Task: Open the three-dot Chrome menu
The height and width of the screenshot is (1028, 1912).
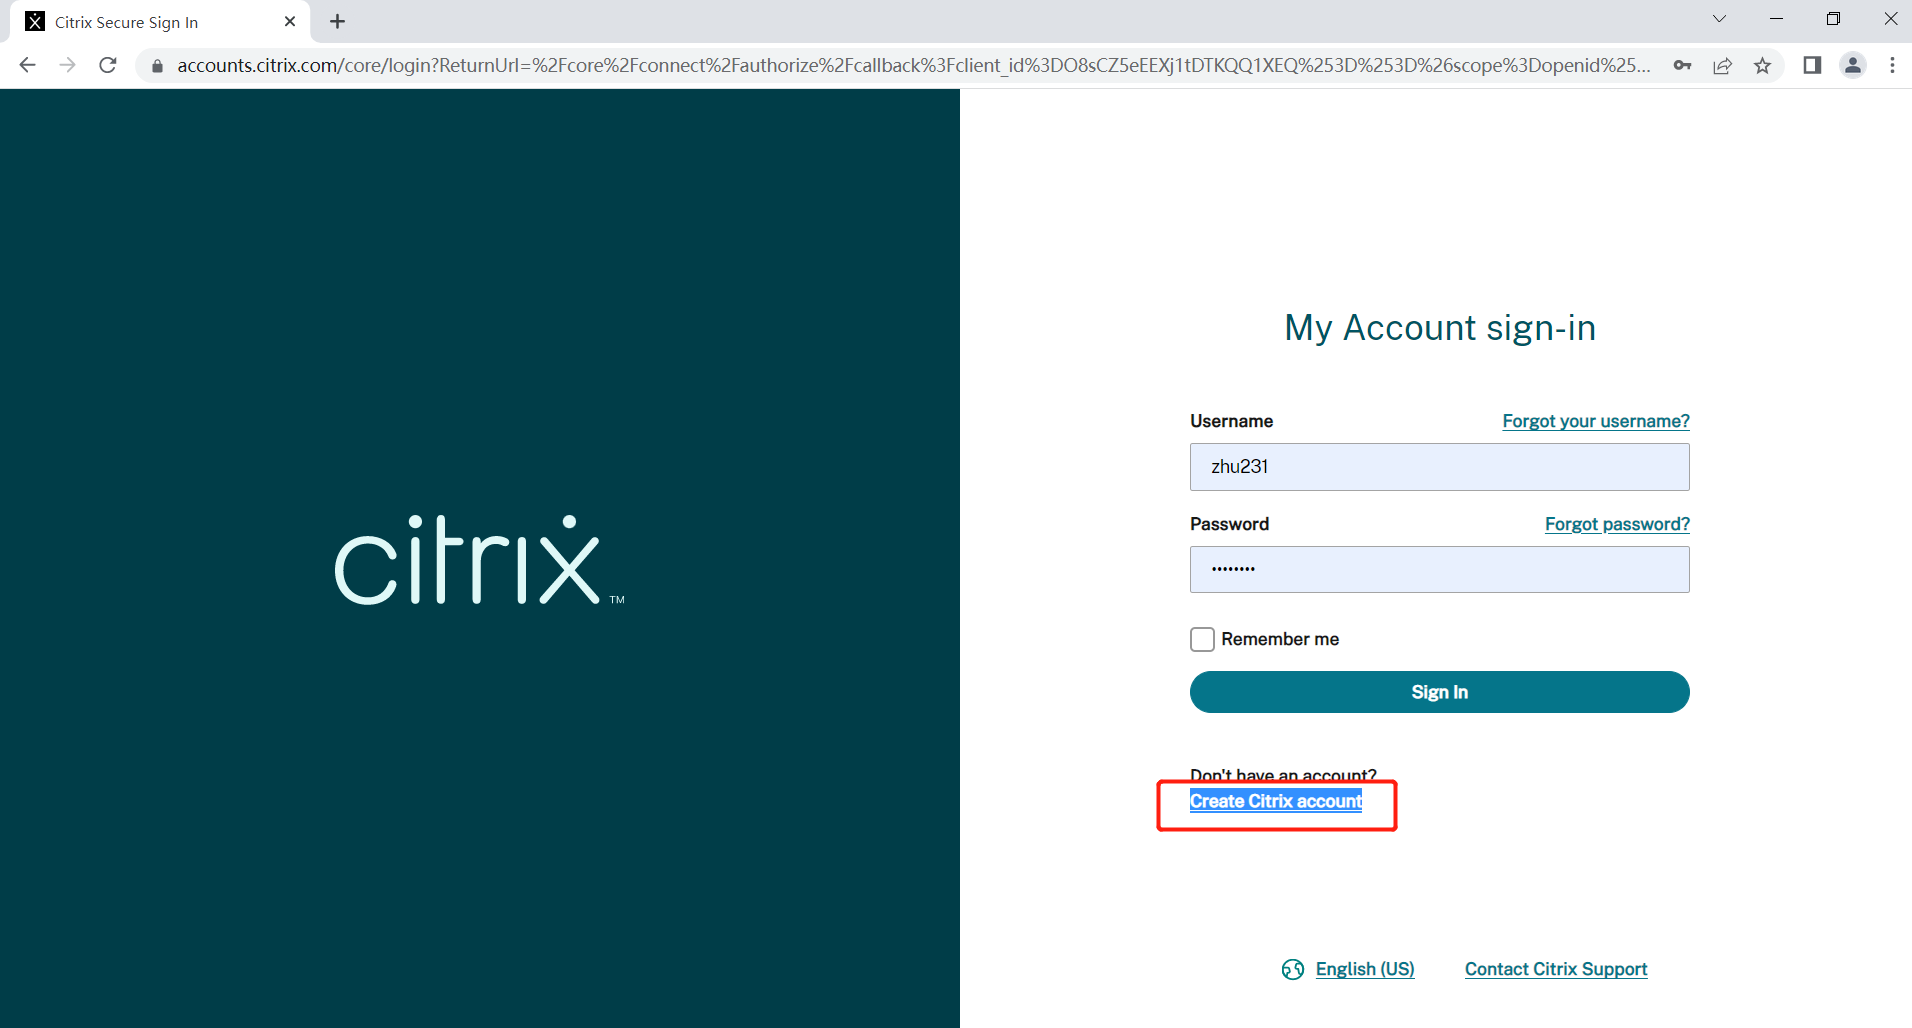Action: (1893, 65)
